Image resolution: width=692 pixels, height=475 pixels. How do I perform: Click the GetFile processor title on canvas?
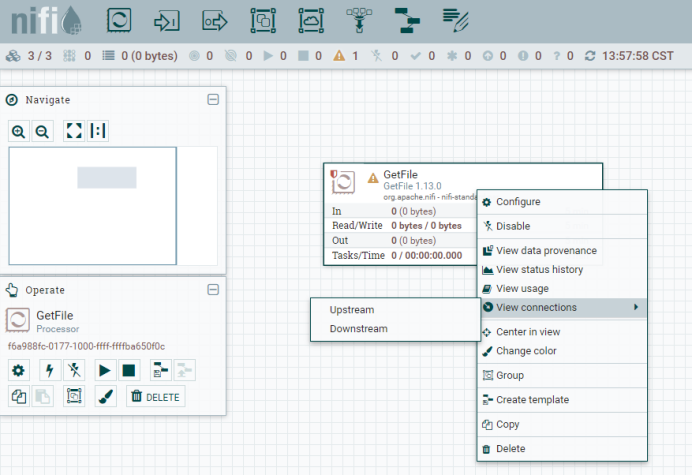pyautogui.click(x=400, y=174)
